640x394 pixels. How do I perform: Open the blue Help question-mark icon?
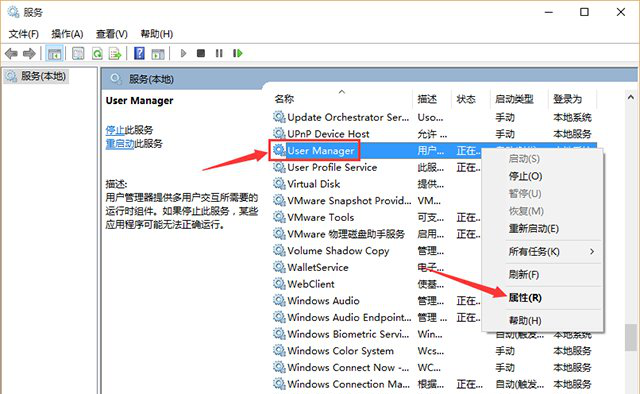(x=139, y=53)
